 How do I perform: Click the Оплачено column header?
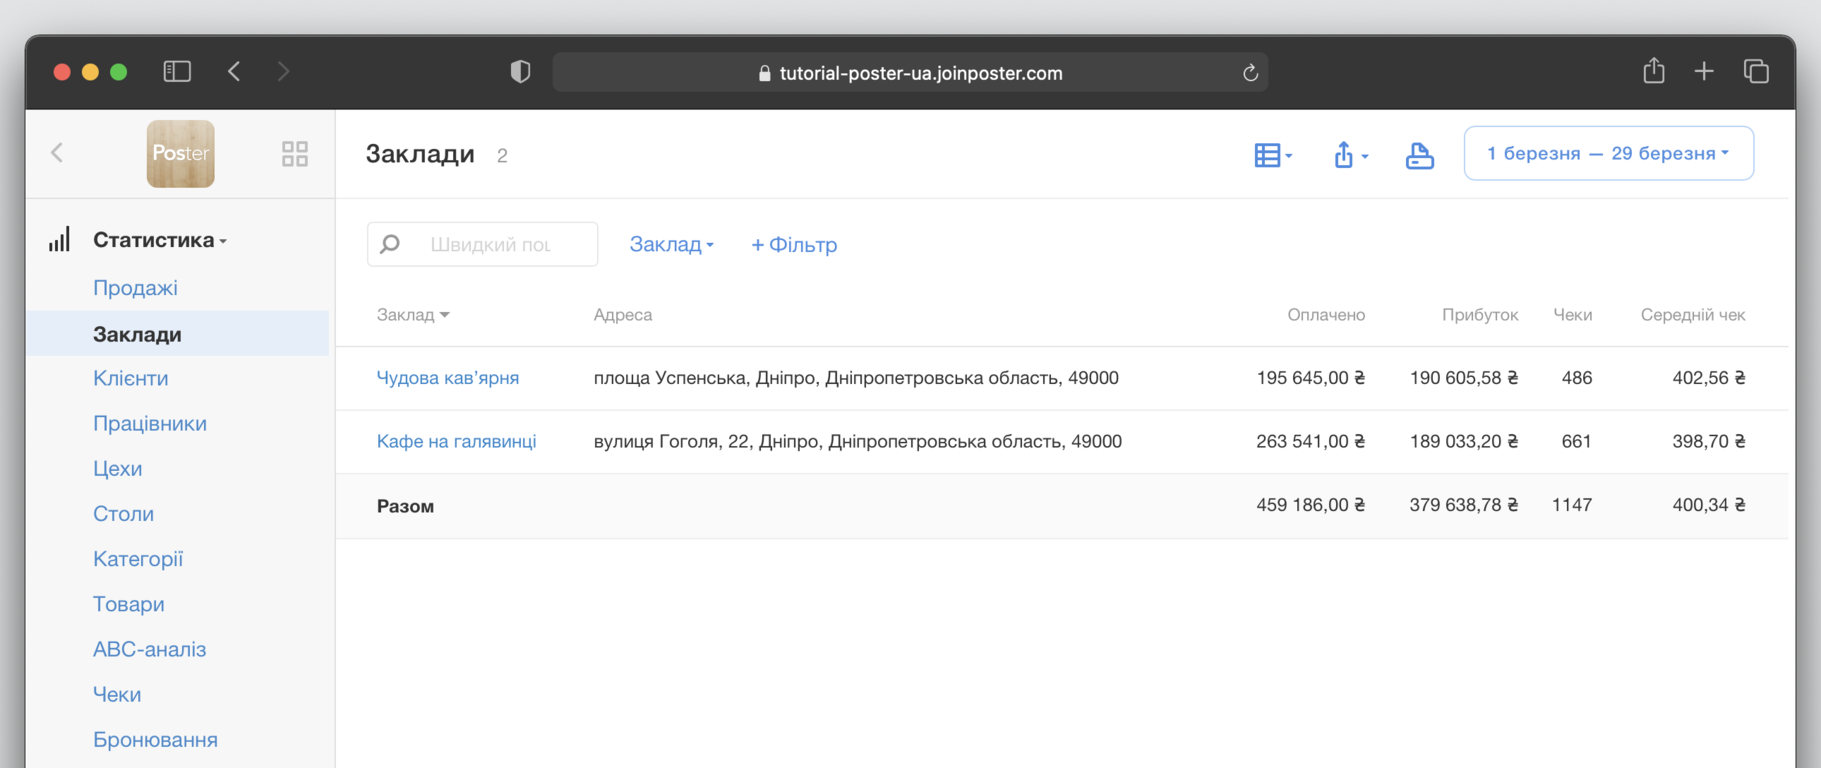(1326, 315)
